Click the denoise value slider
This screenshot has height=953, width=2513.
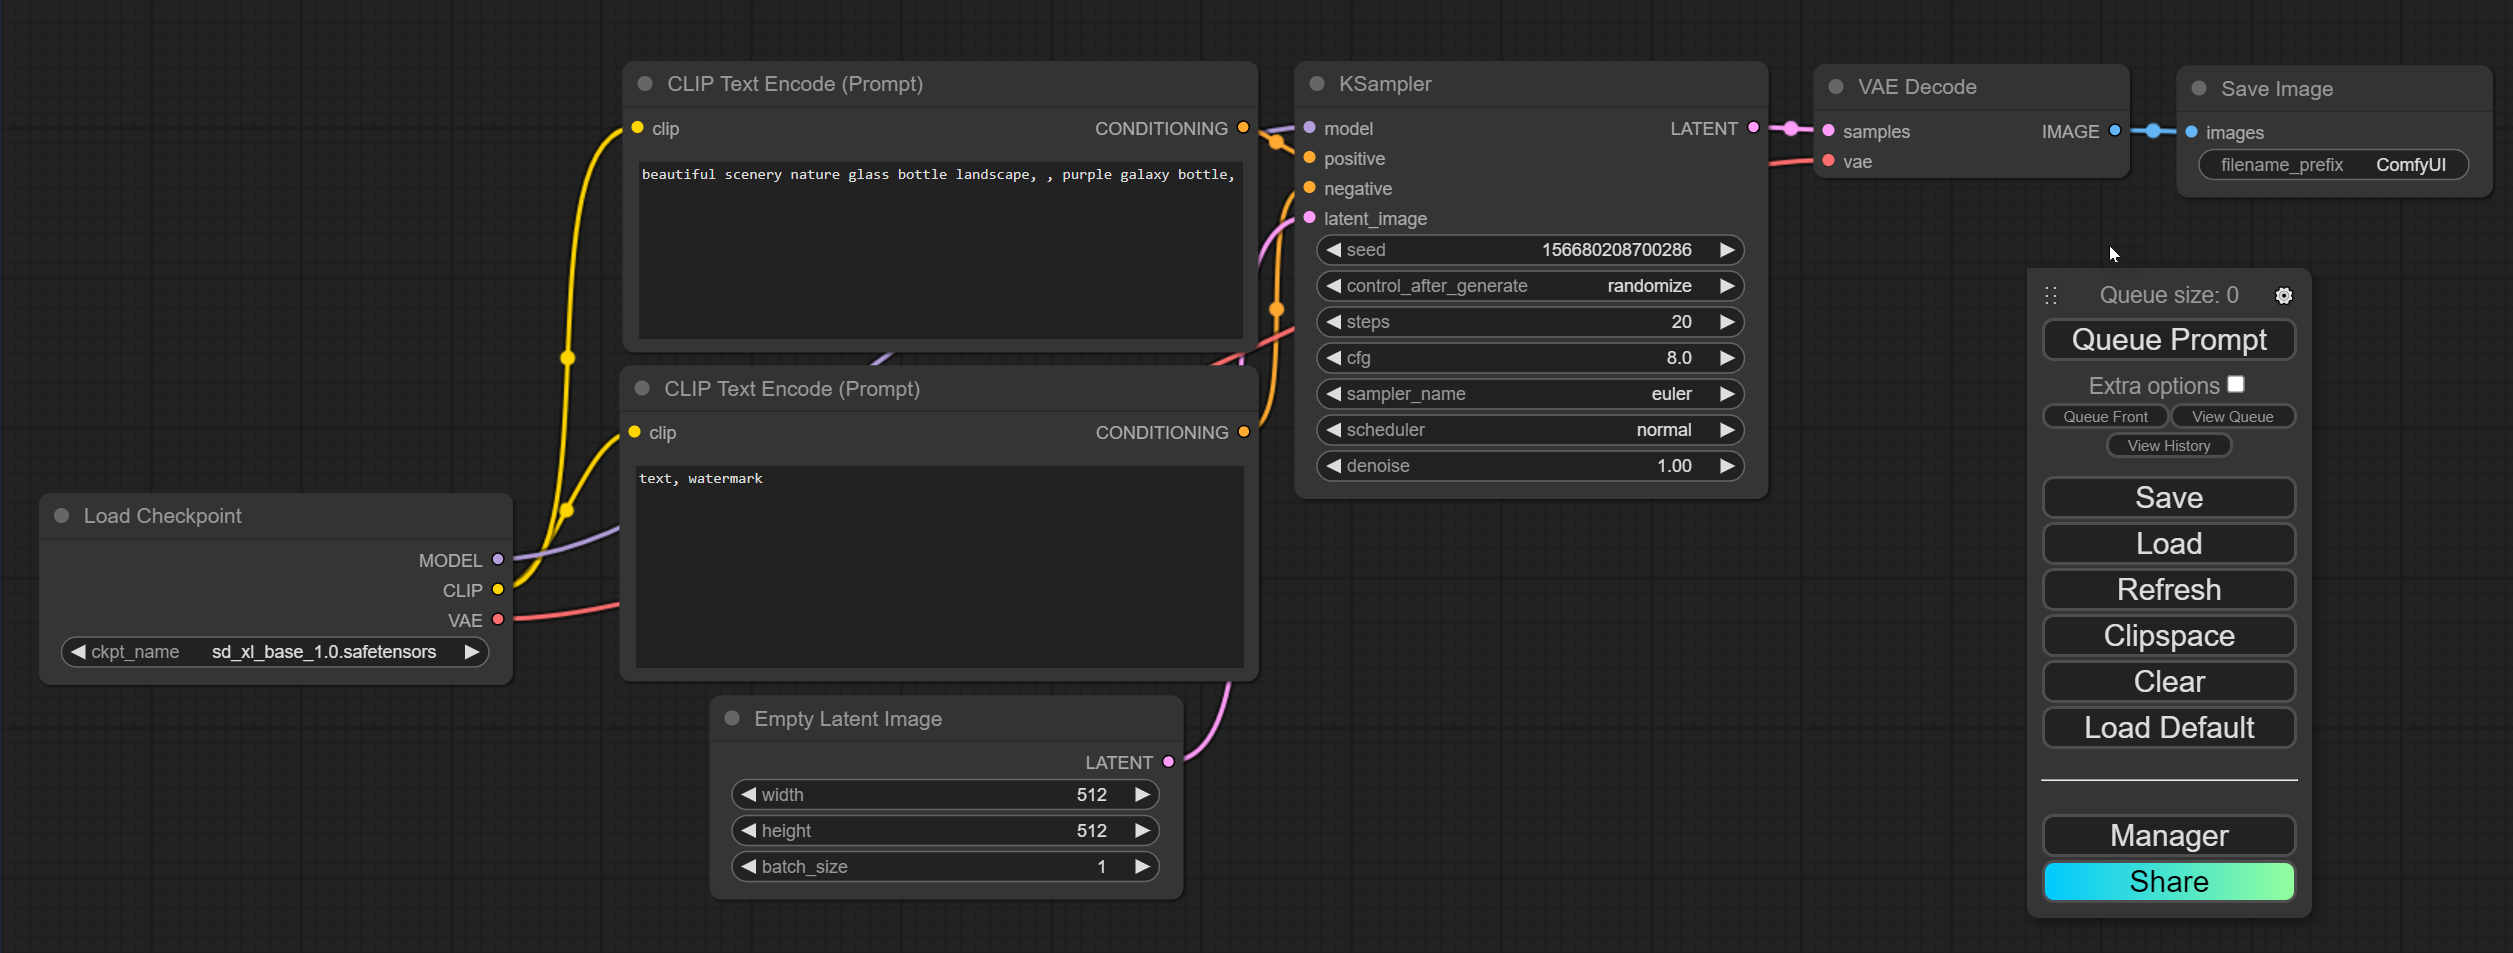click(x=1530, y=466)
